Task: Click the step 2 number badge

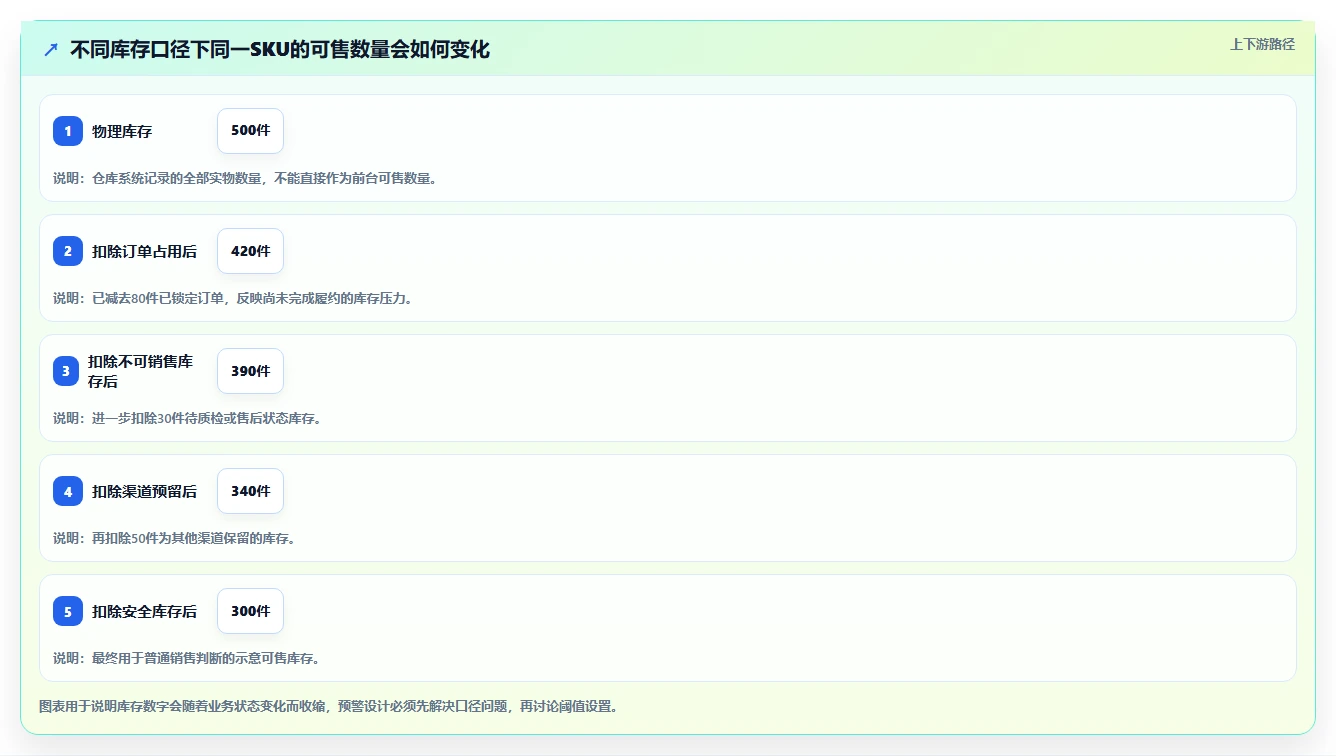Action: [x=68, y=251]
